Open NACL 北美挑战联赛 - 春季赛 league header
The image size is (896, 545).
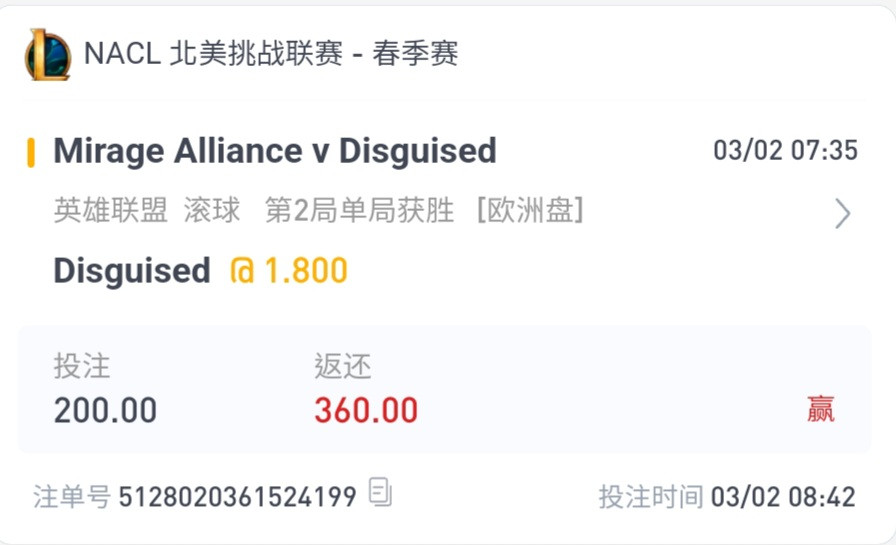tap(271, 54)
